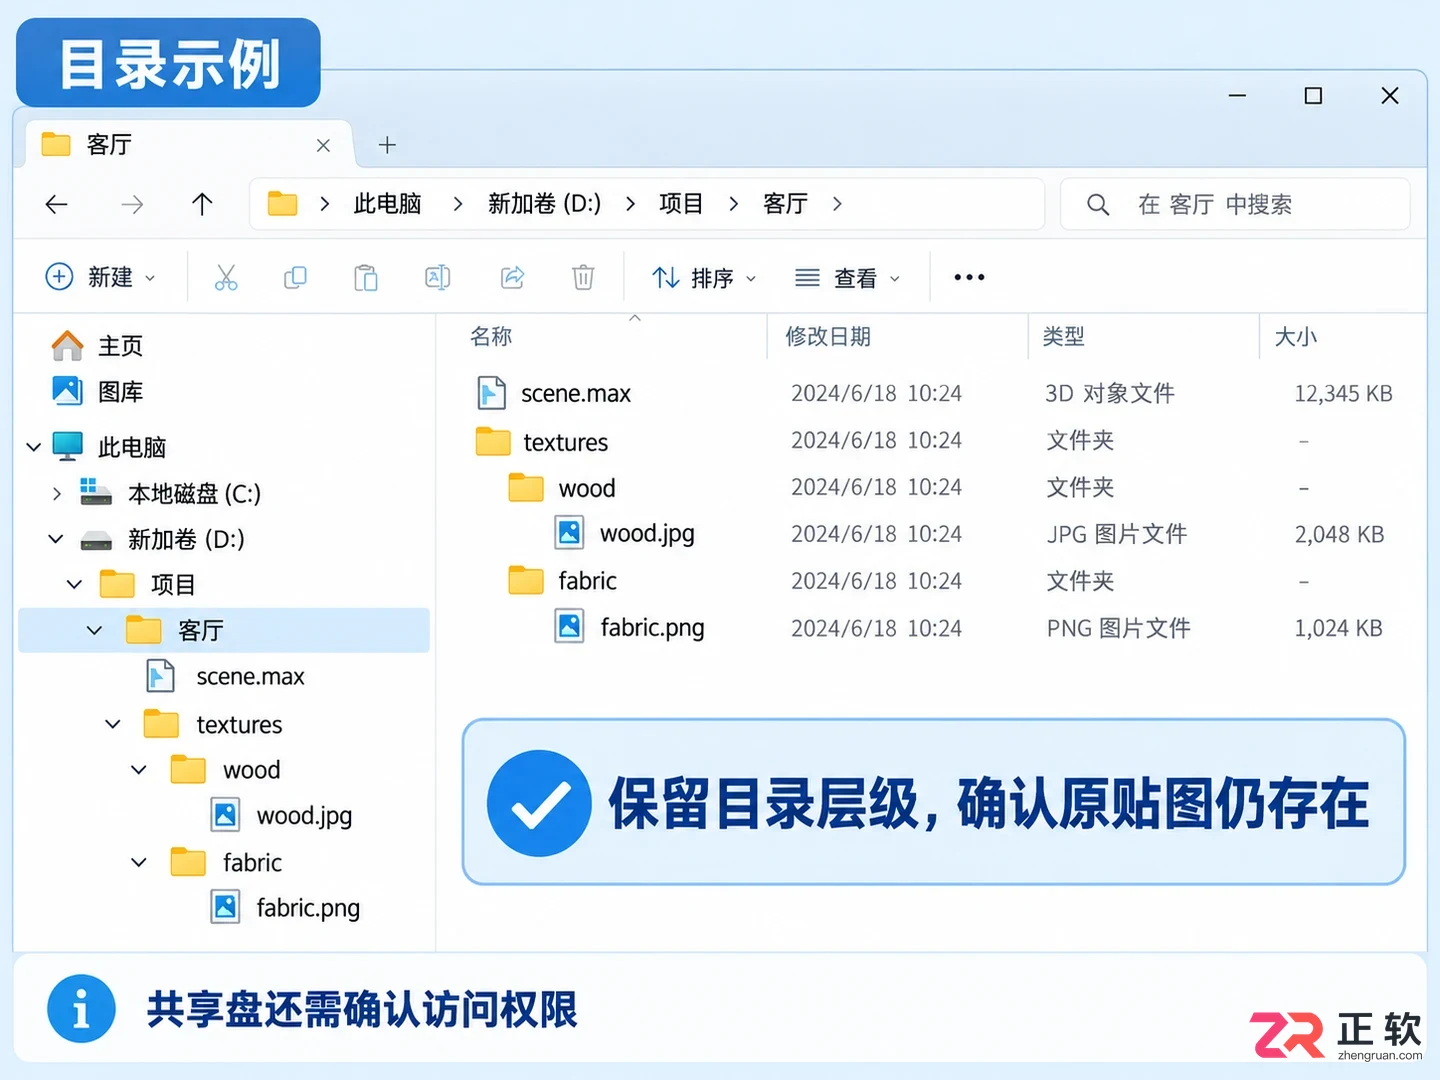Collapse the wood node in sidebar tree
This screenshot has height=1080, width=1440.
139,770
